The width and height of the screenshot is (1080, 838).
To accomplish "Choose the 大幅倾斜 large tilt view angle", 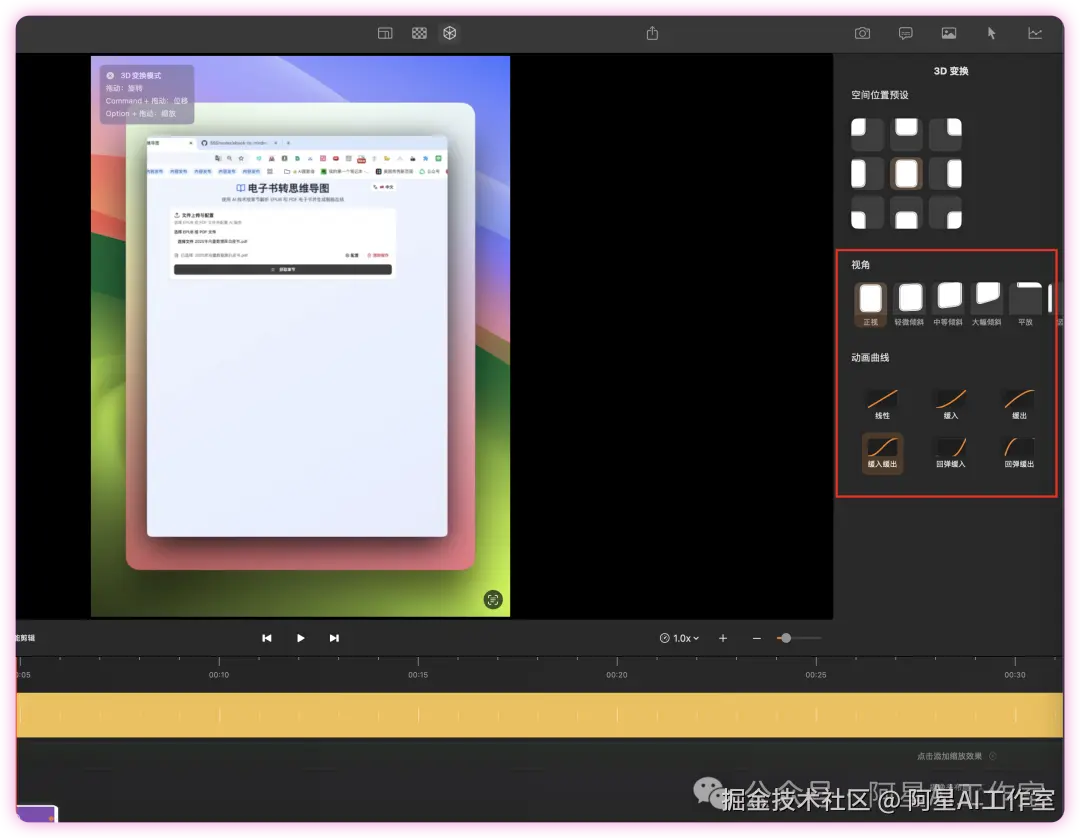I will click(986, 304).
